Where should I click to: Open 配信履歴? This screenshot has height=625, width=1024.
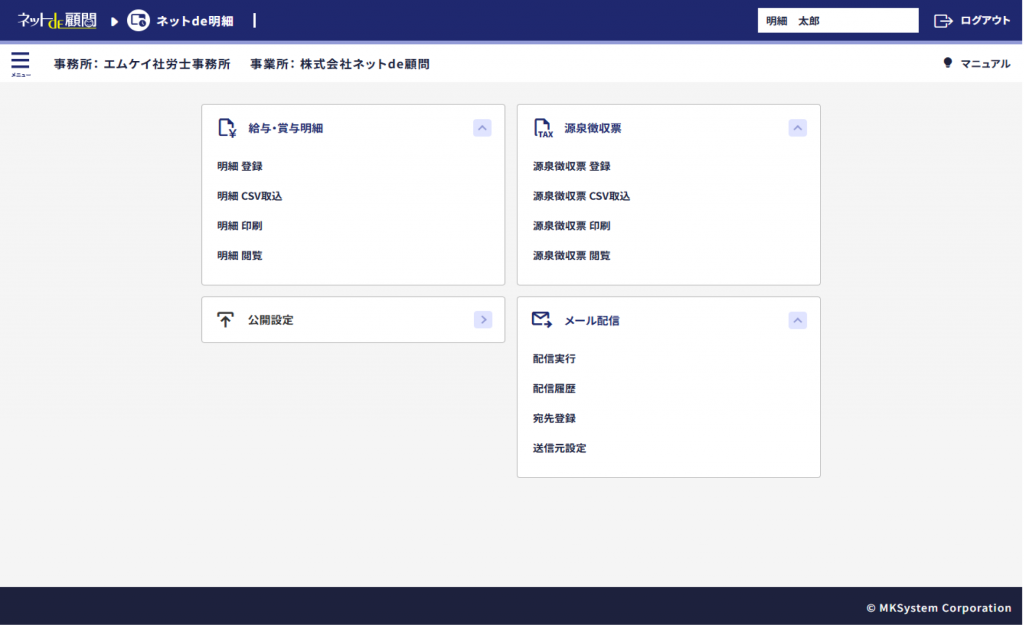tap(554, 389)
